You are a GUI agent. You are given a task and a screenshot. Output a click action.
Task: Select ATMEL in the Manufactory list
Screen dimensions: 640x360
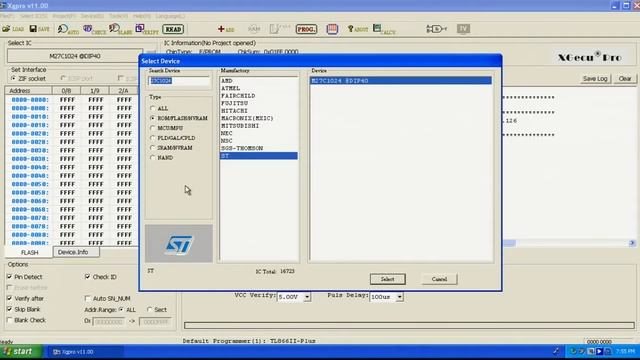pos(258,88)
